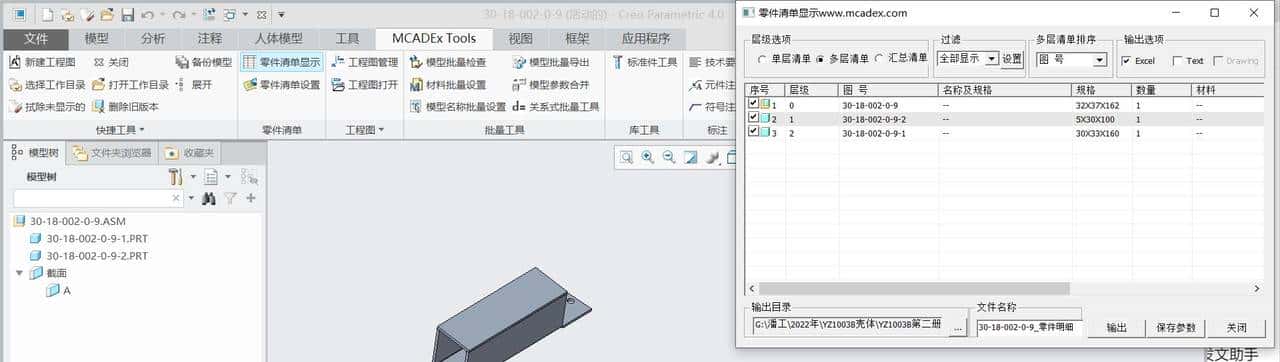1280x362 pixels.
Task: Switch to the 视图 ribbon tab
Action: 520,39
